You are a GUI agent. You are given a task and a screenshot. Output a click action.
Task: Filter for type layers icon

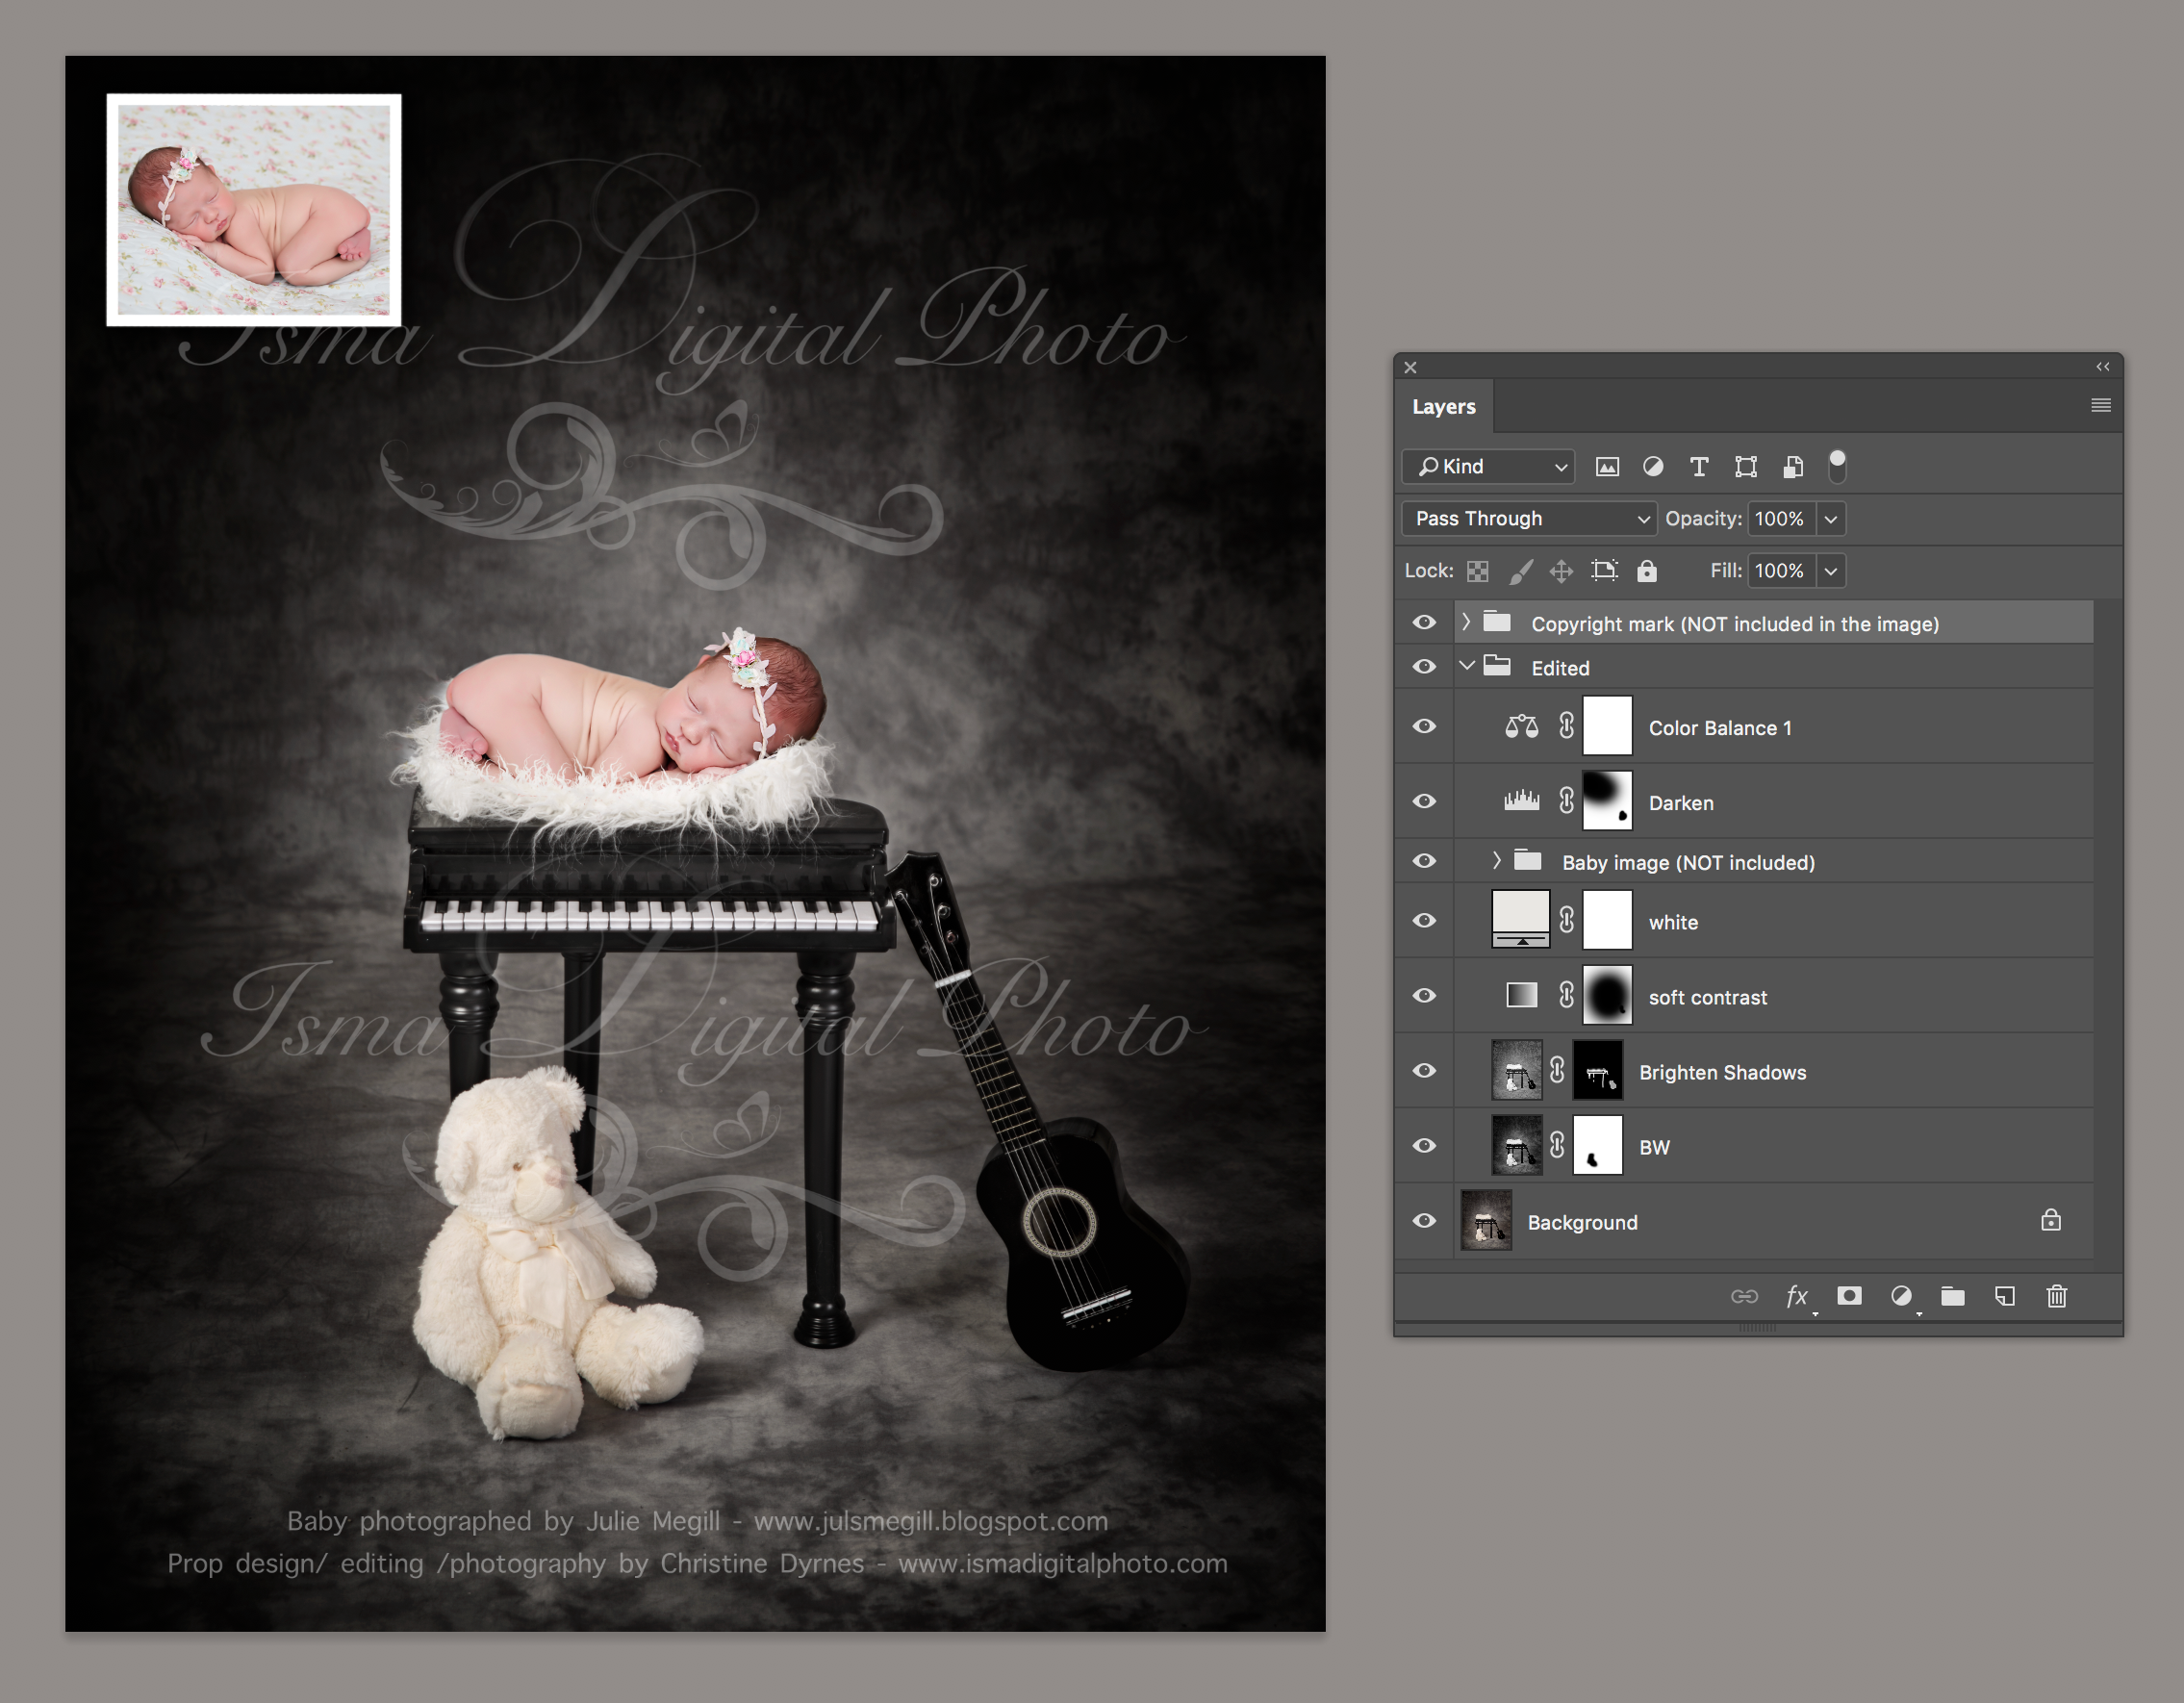click(x=1699, y=467)
